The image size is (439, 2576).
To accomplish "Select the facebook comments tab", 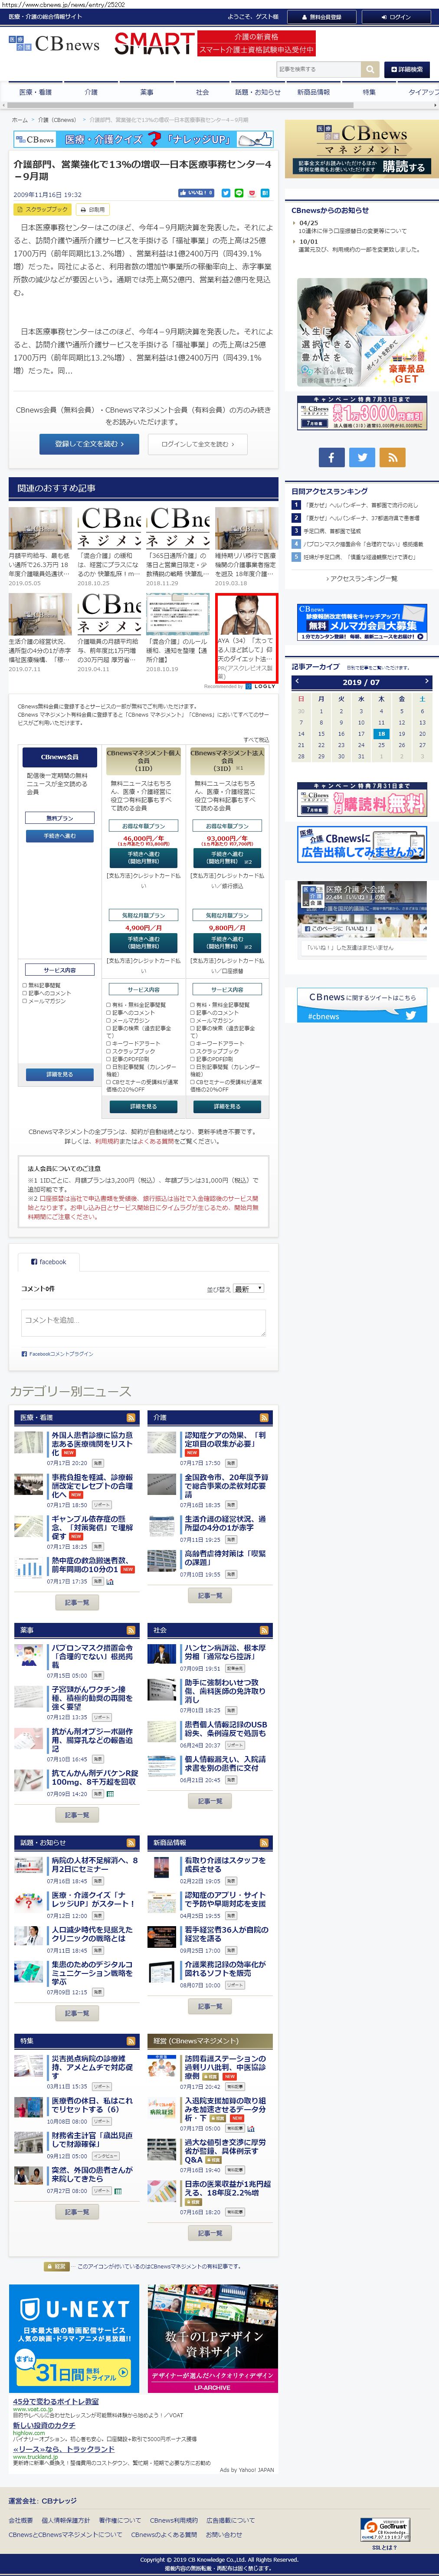I will 48,1262.
